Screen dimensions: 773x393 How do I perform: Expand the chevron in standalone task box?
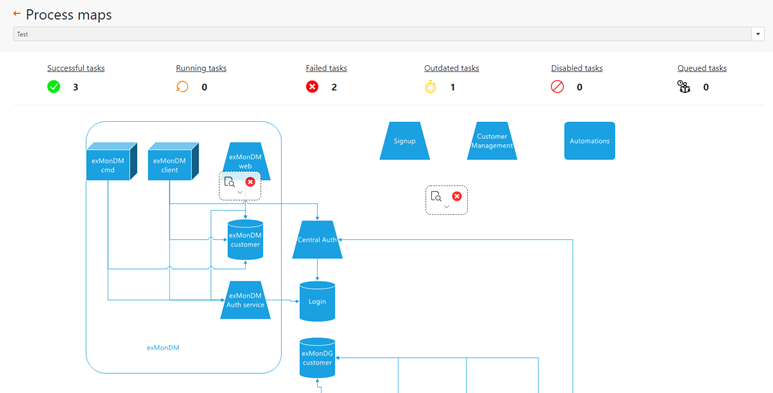point(447,207)
